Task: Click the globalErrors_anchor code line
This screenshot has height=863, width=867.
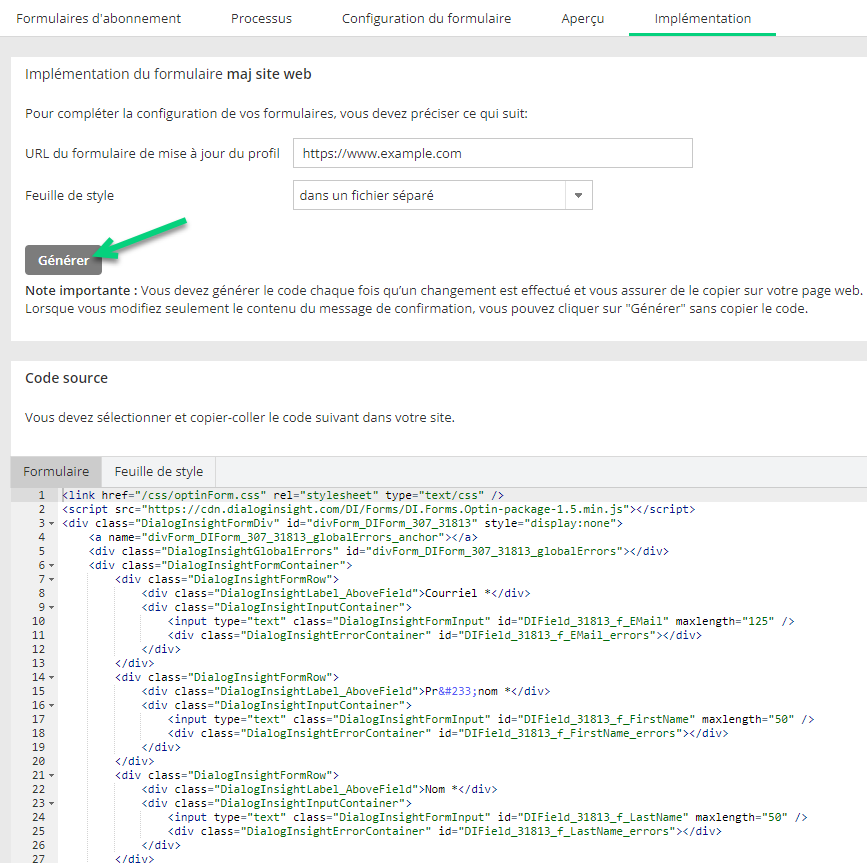Action: (x=283, y=537)
